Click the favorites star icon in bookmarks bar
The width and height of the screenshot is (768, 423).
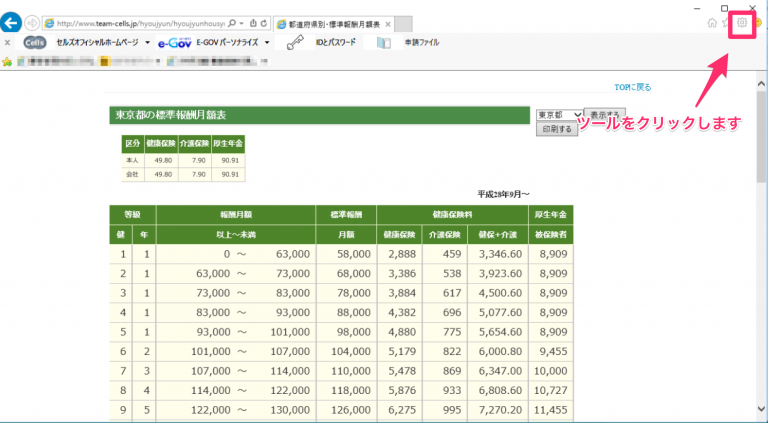7,62
